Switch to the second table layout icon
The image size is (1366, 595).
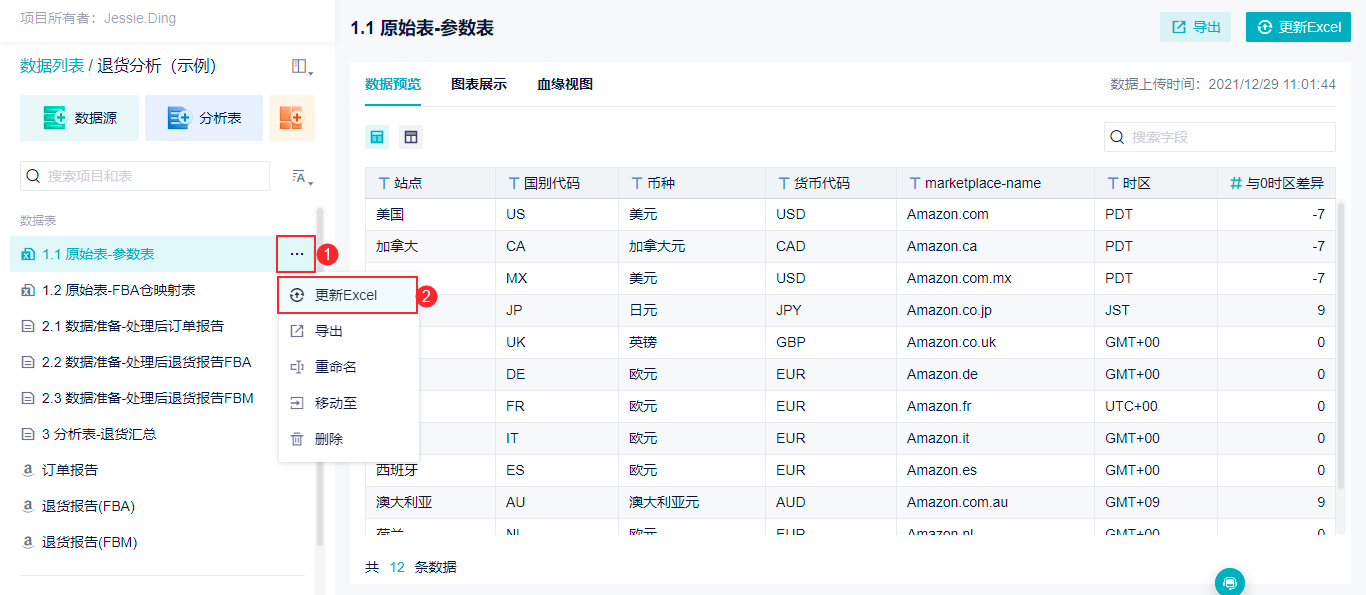coord(411,137)
